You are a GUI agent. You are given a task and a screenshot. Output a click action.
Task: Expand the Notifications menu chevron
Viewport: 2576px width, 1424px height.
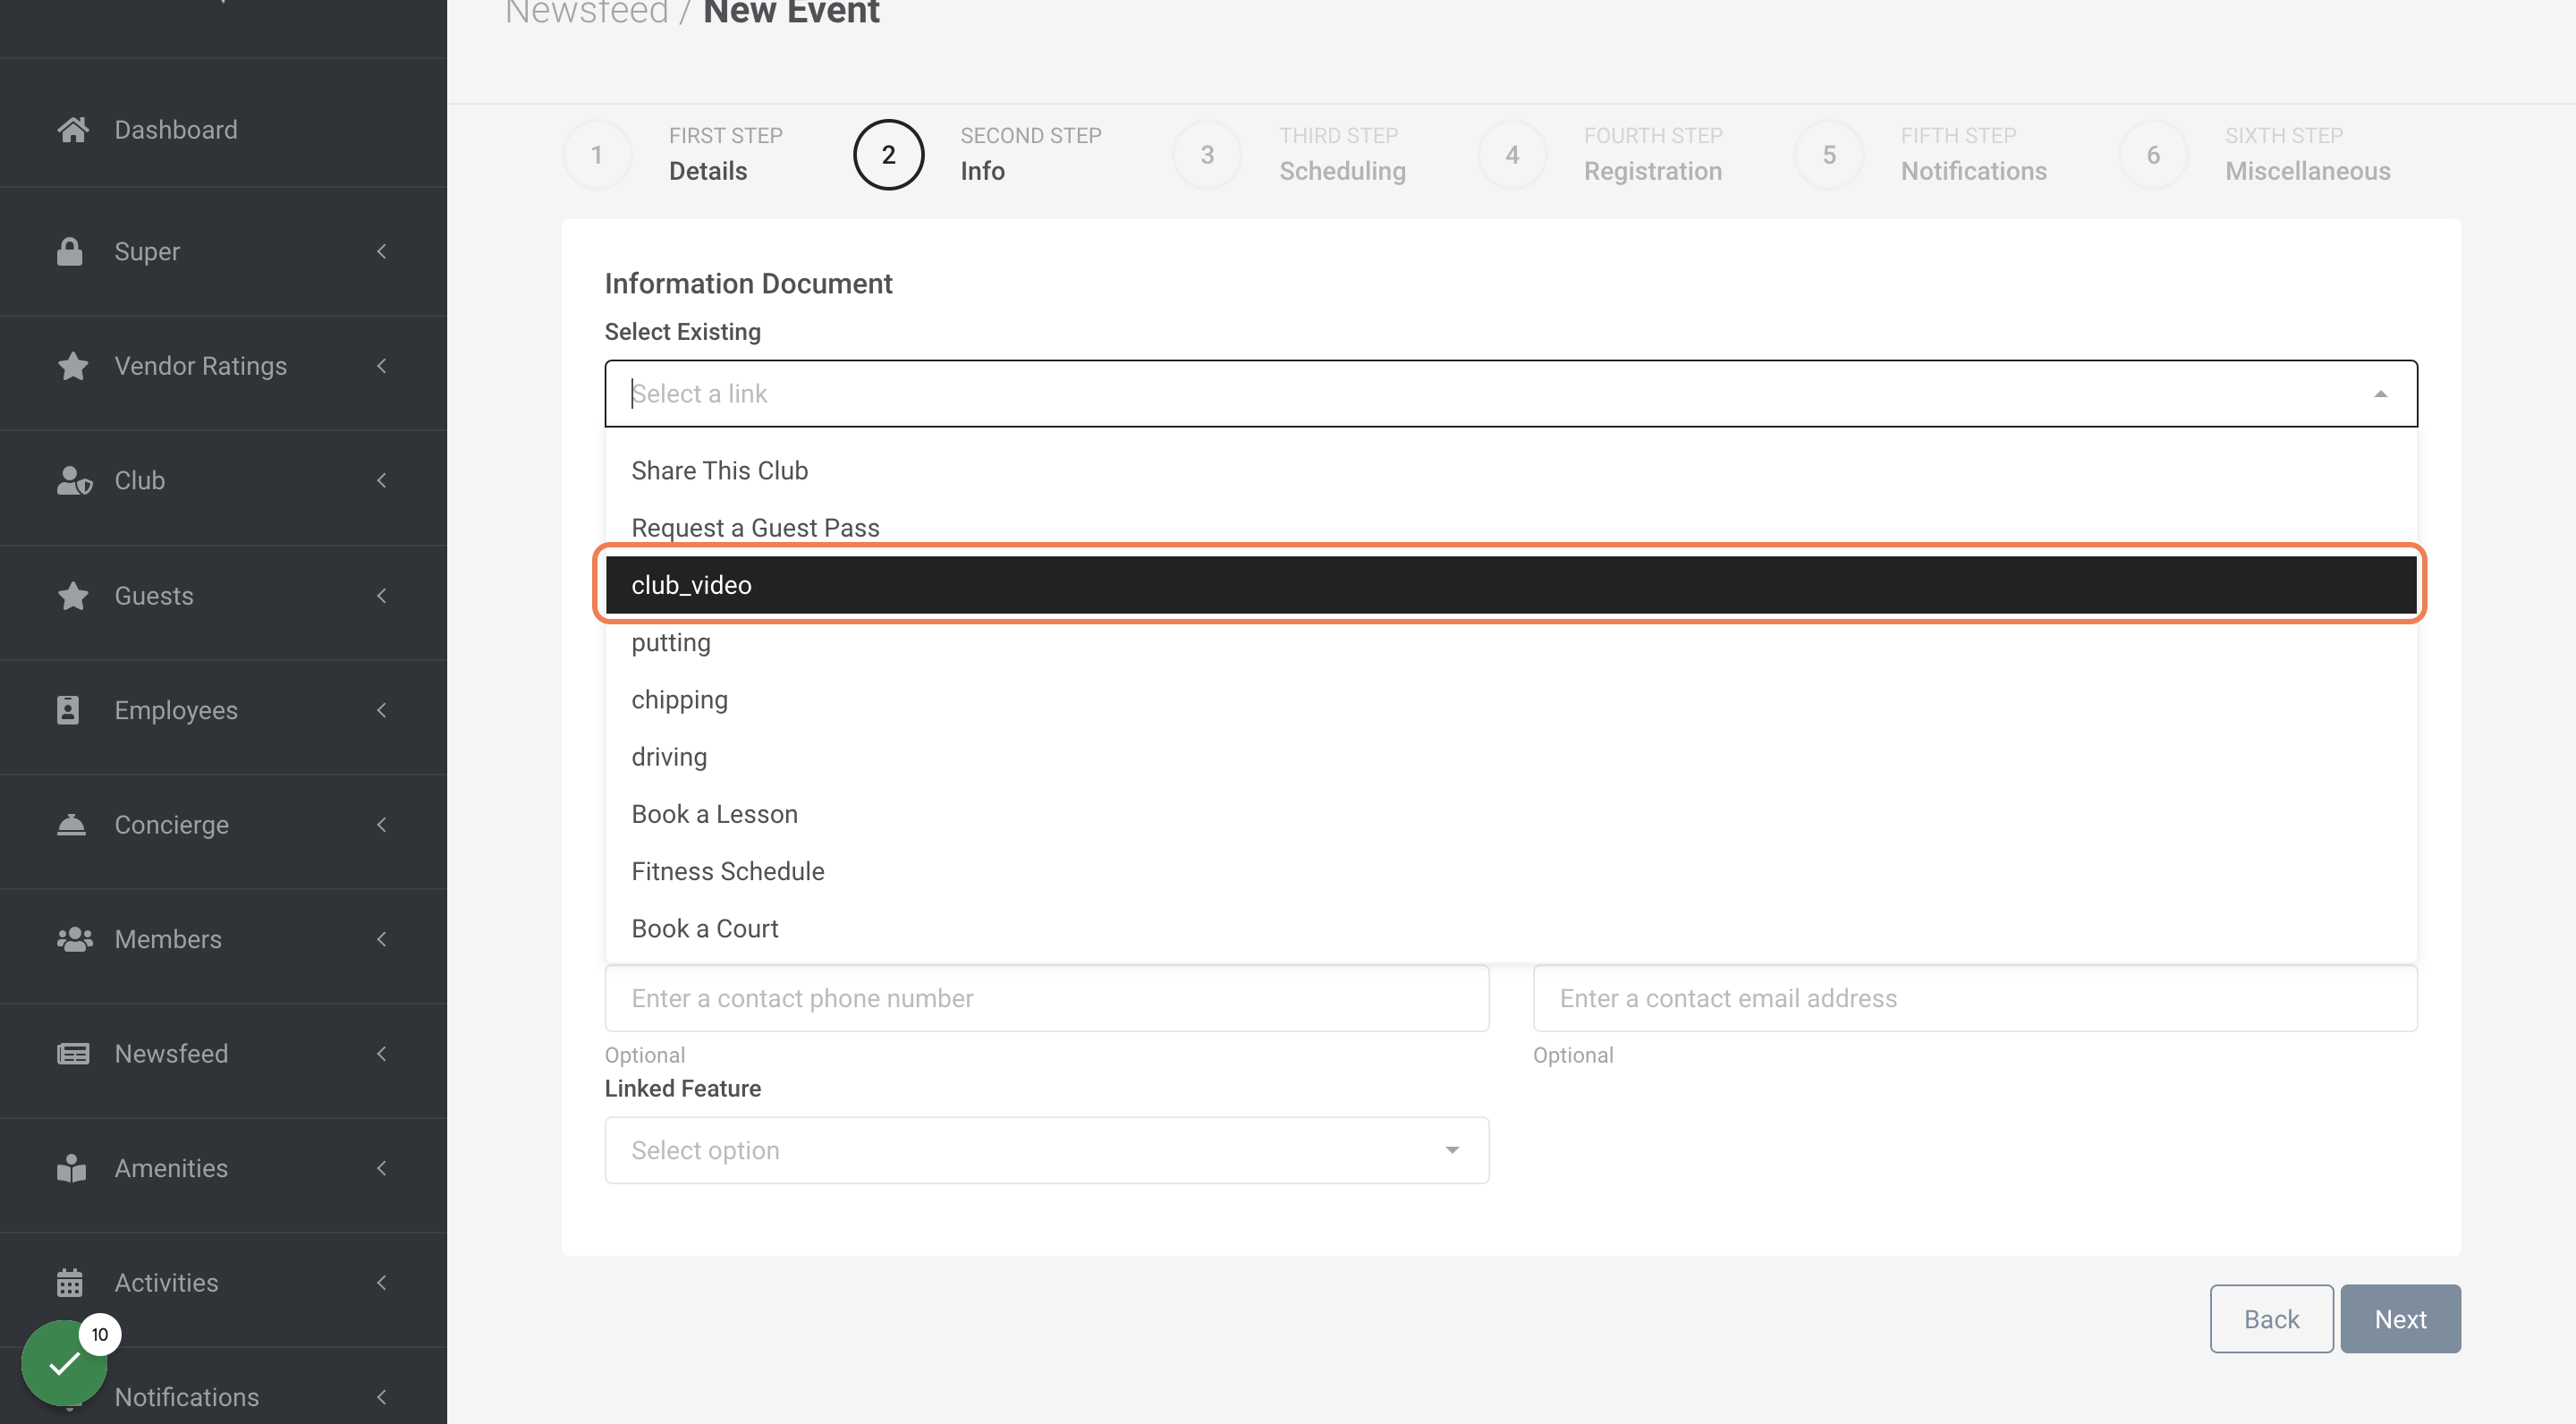tap(381, 1397)
